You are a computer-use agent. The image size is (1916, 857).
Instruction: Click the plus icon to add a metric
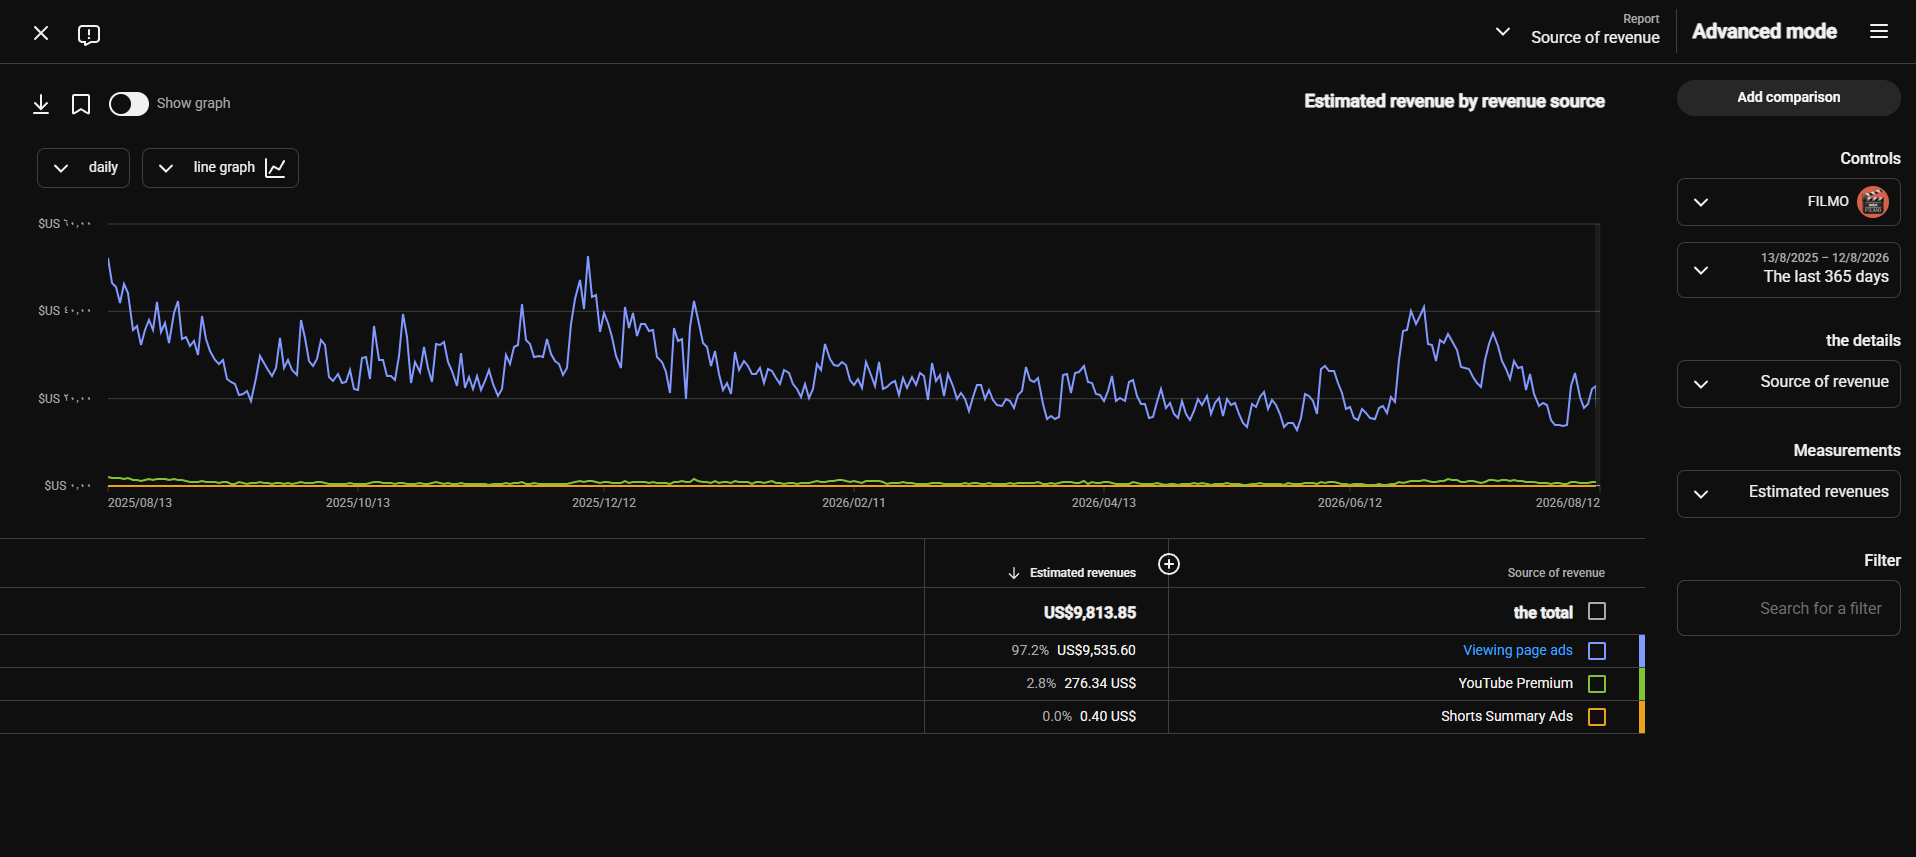click(x=1169, y=564)
